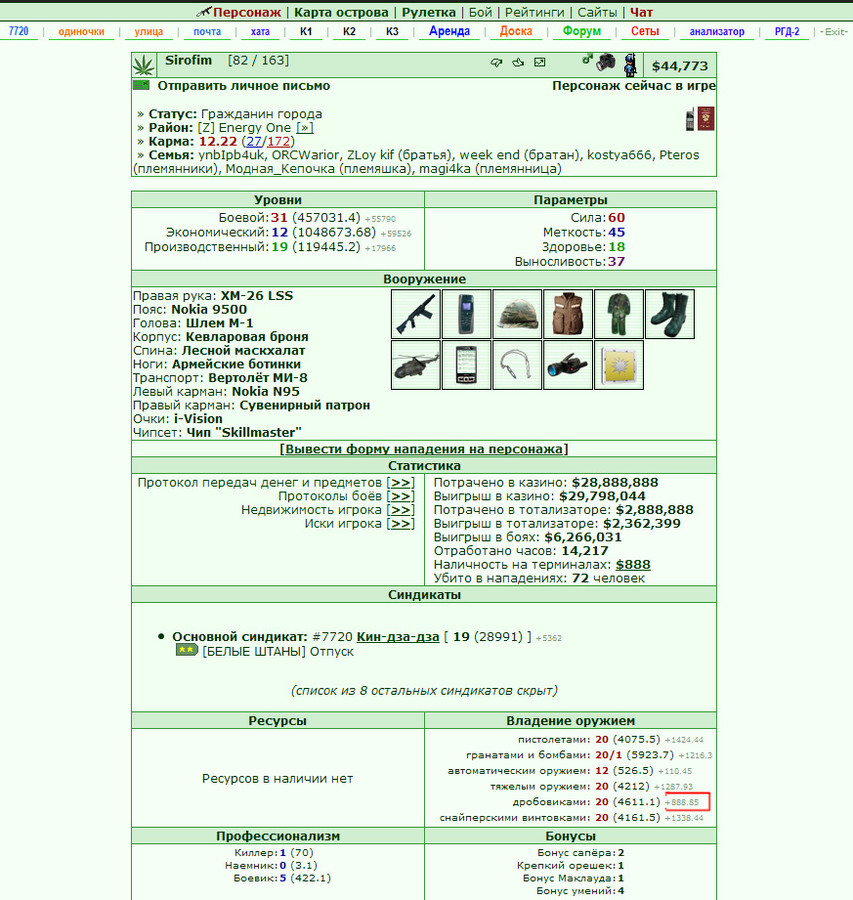Click the cannabis leaf avatar icon
The image size is (853, 900).
[144, 65]
